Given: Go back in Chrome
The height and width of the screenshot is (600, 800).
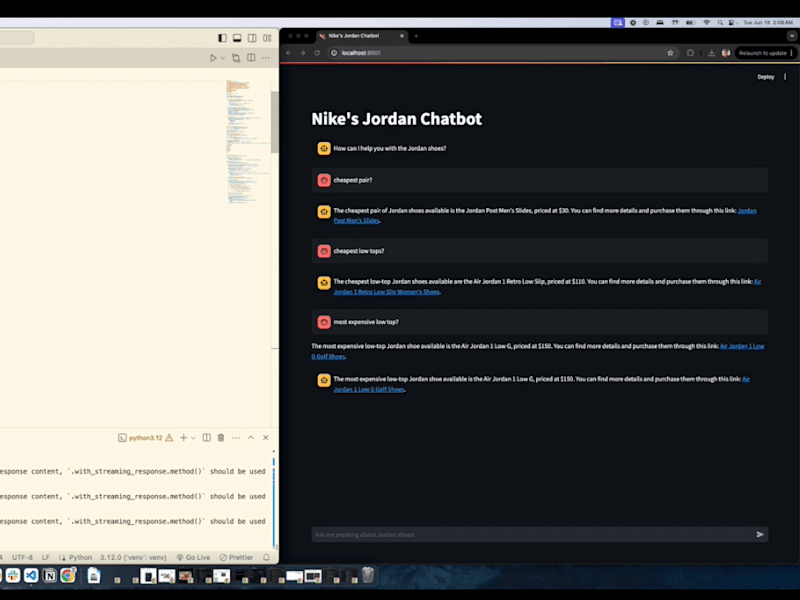Looking at the screenshot, I should tap(289, 53).
